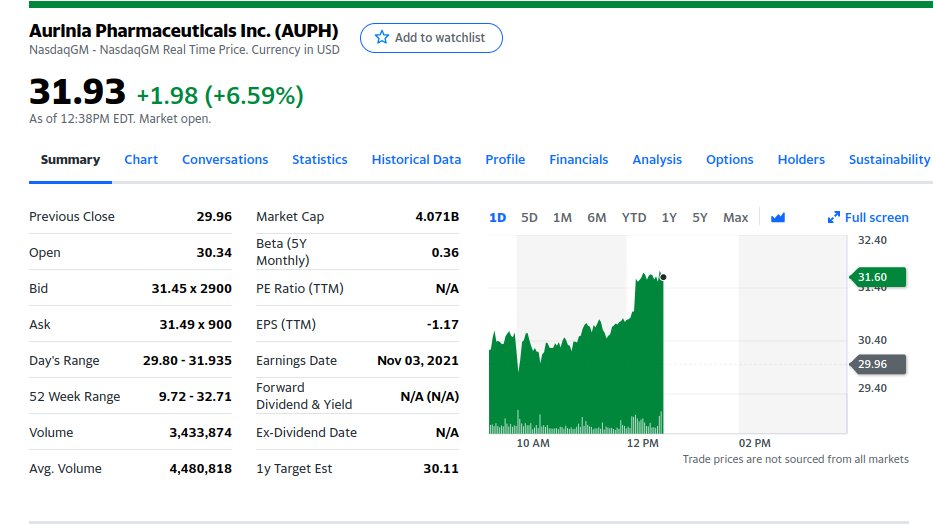This screenshot has height=524, width=933.
Task: Click the Day's Range value 29.80 - 31.935
Action: tap(187, 360)
